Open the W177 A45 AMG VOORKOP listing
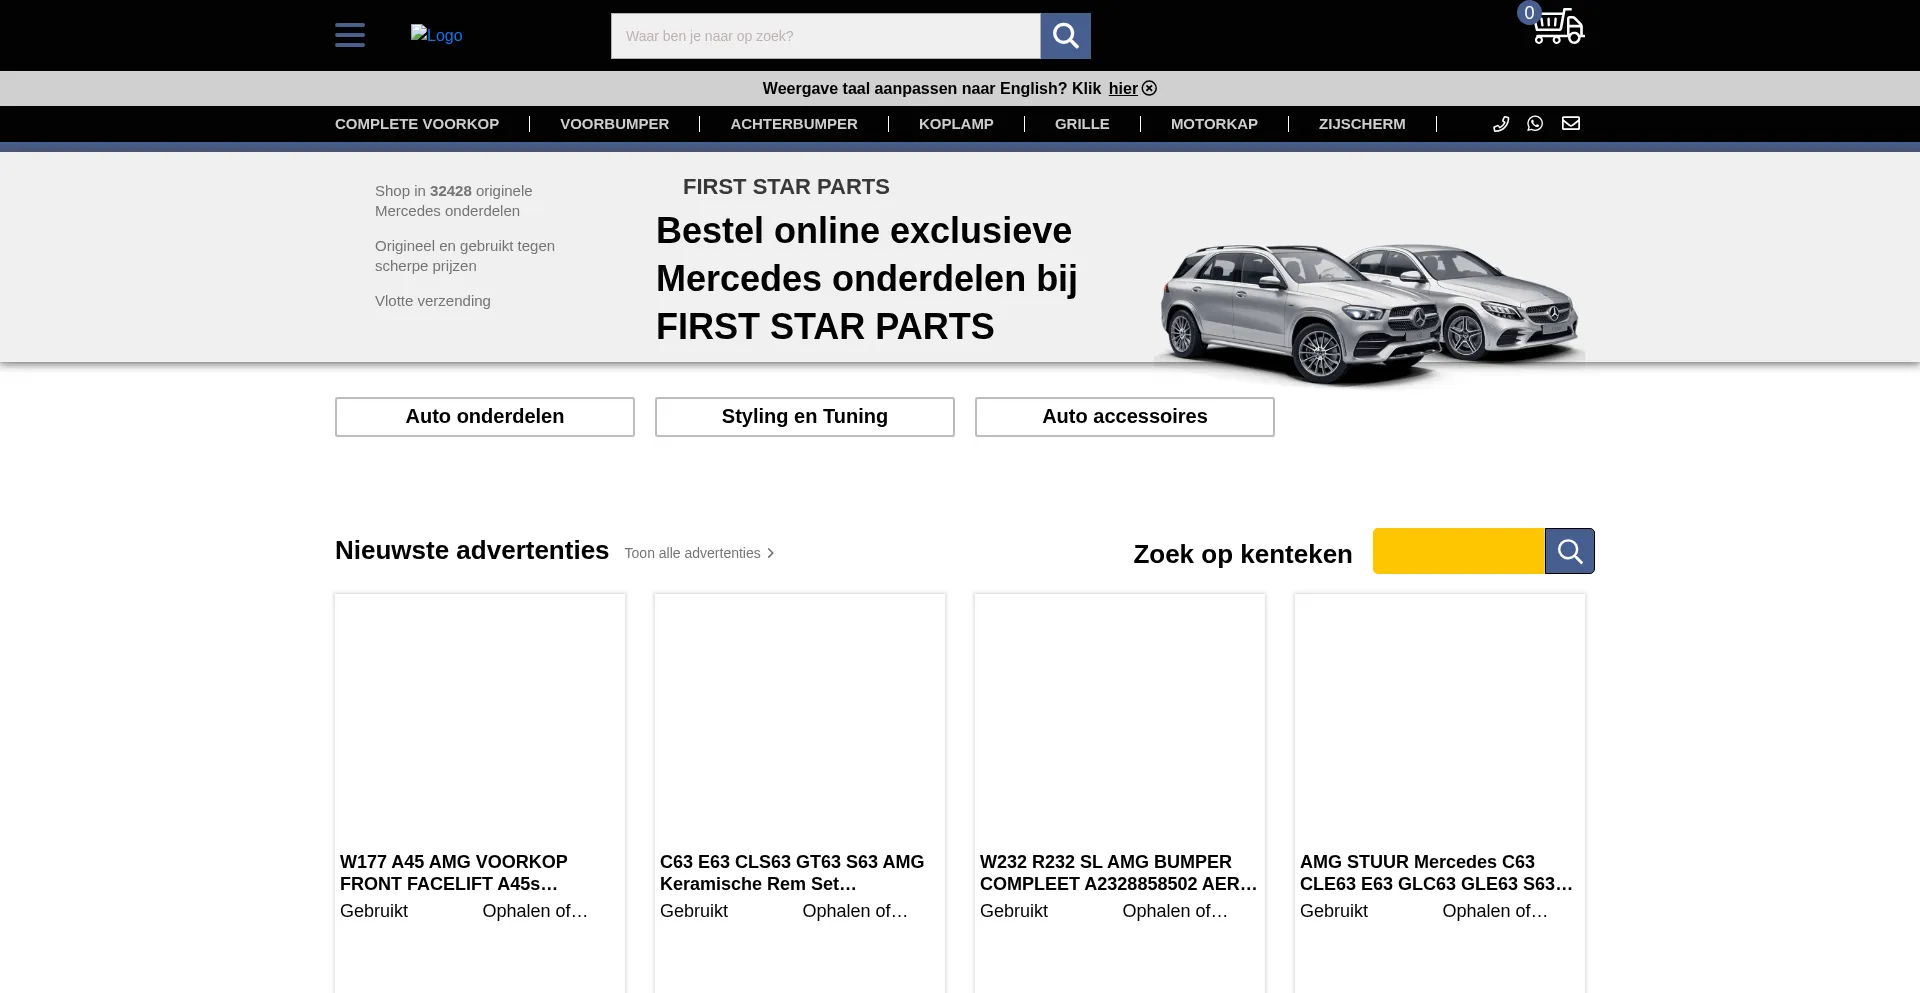This screenshot has width=1920, height=993. (x=454, y=872)
